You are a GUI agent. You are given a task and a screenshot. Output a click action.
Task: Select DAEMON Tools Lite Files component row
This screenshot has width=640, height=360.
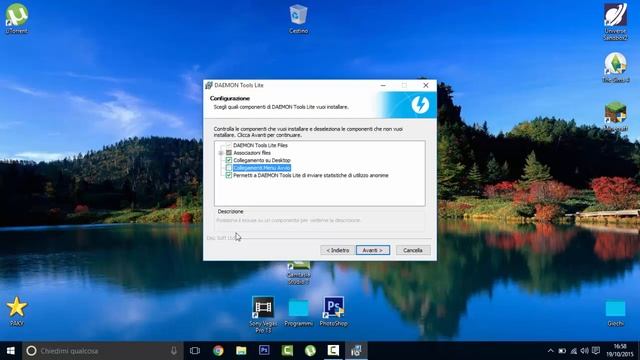pos(260,145)
